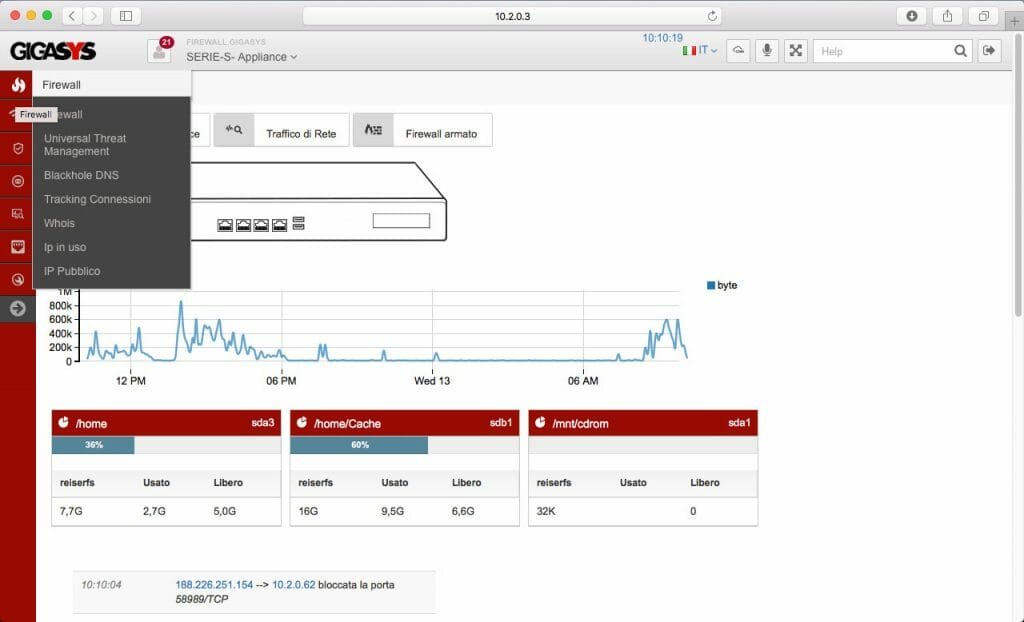Open the Firewall armato button
The width and height of the screenshot is (1024, 622).
tap(423, 130)
